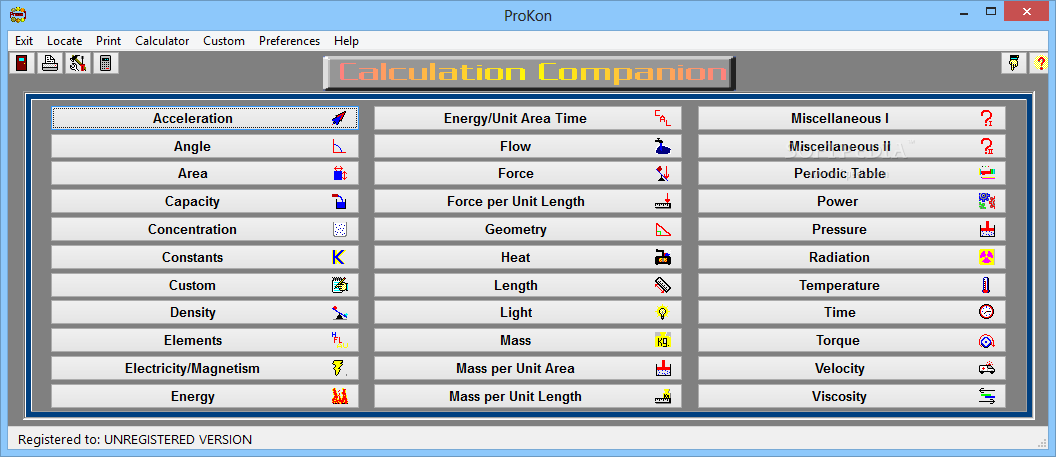The width and height of the screenshot is (1056, 457).
Task: Open the Heat conversions
Action: pos(528,257)
